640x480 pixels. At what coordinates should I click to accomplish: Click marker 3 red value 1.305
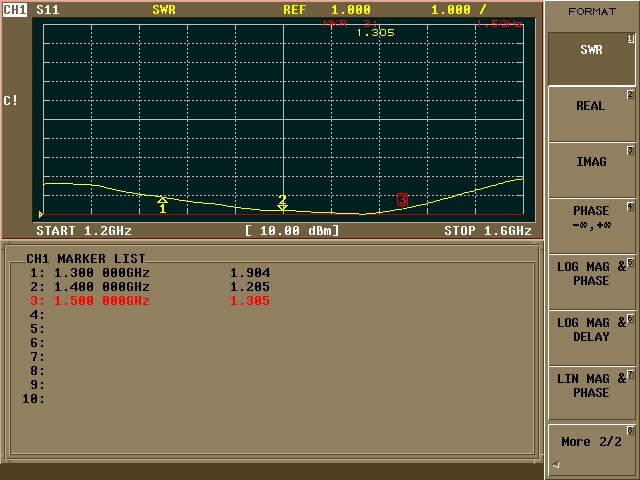[x=250, y=301]
